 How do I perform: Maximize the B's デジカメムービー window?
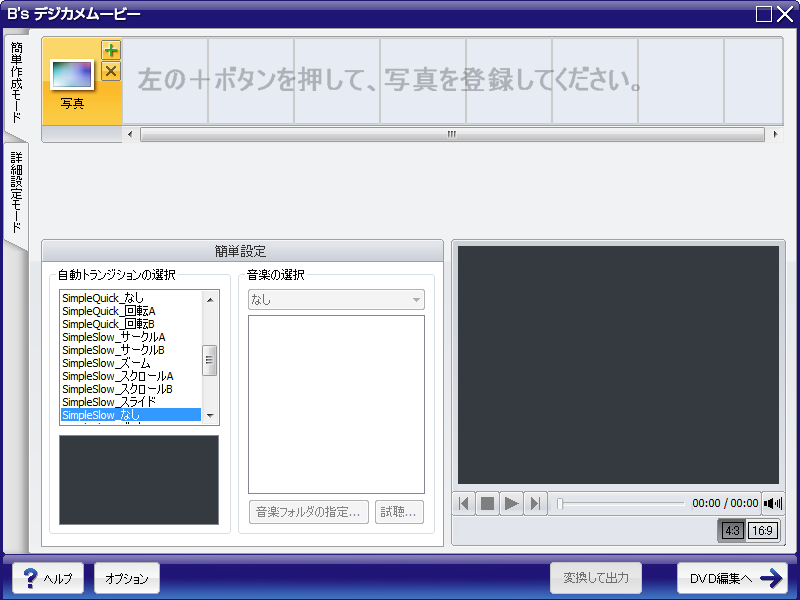pos(764,14)
